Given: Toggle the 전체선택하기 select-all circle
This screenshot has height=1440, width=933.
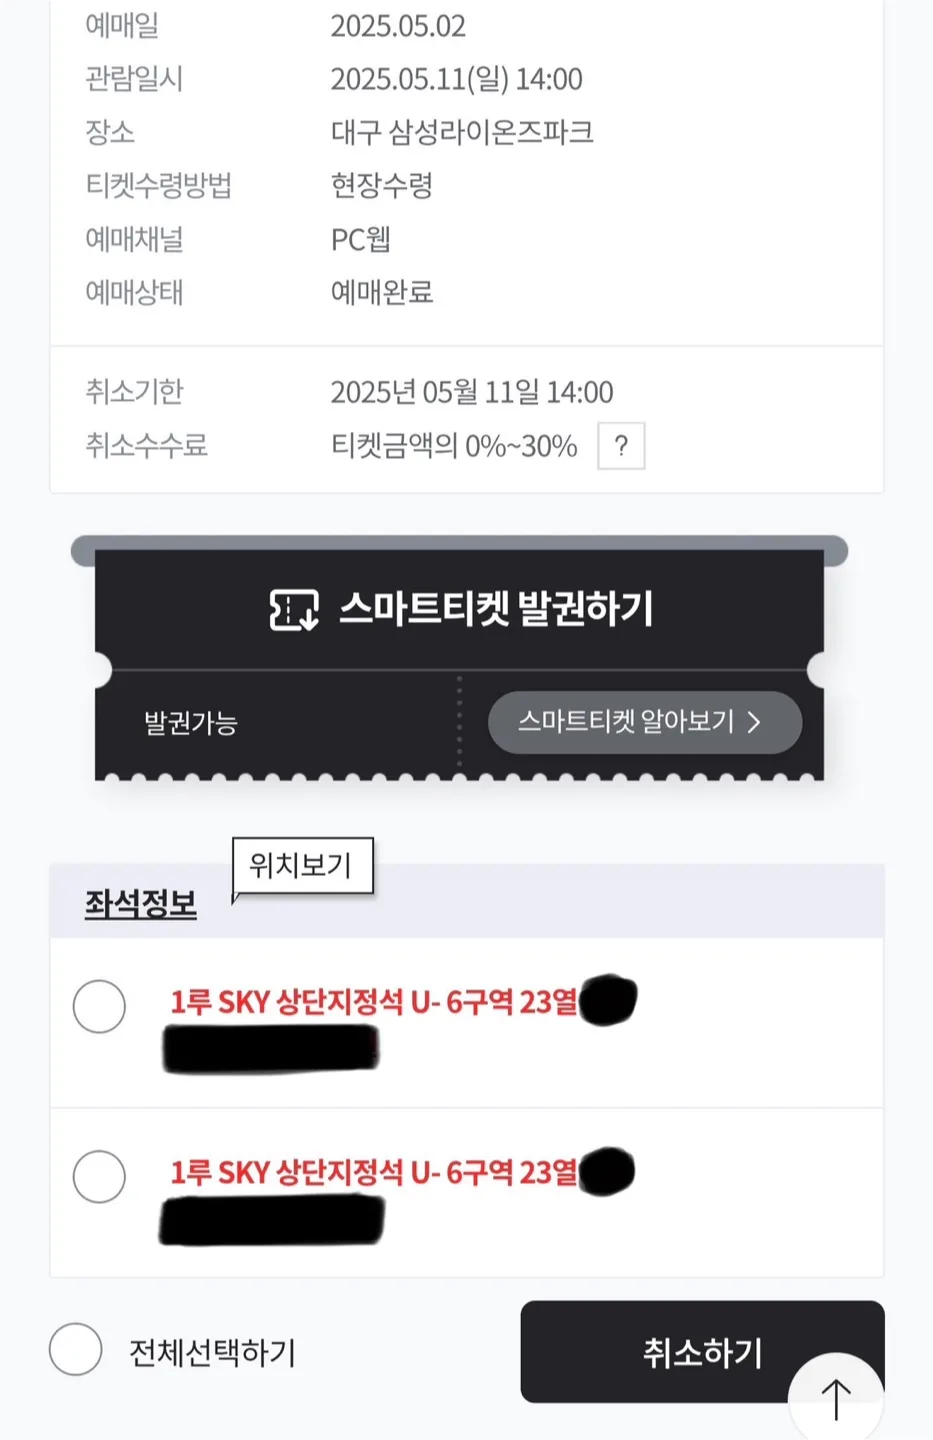Looking at the screenshot, I should [76, 1350].
